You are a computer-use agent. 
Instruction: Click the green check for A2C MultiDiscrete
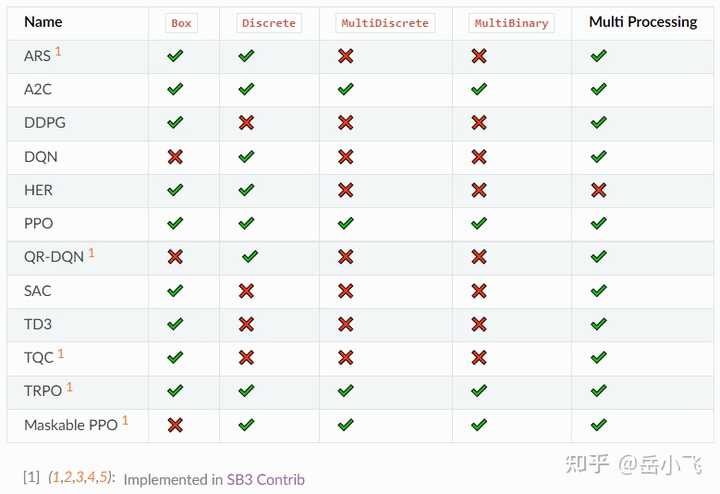point(346,90)
